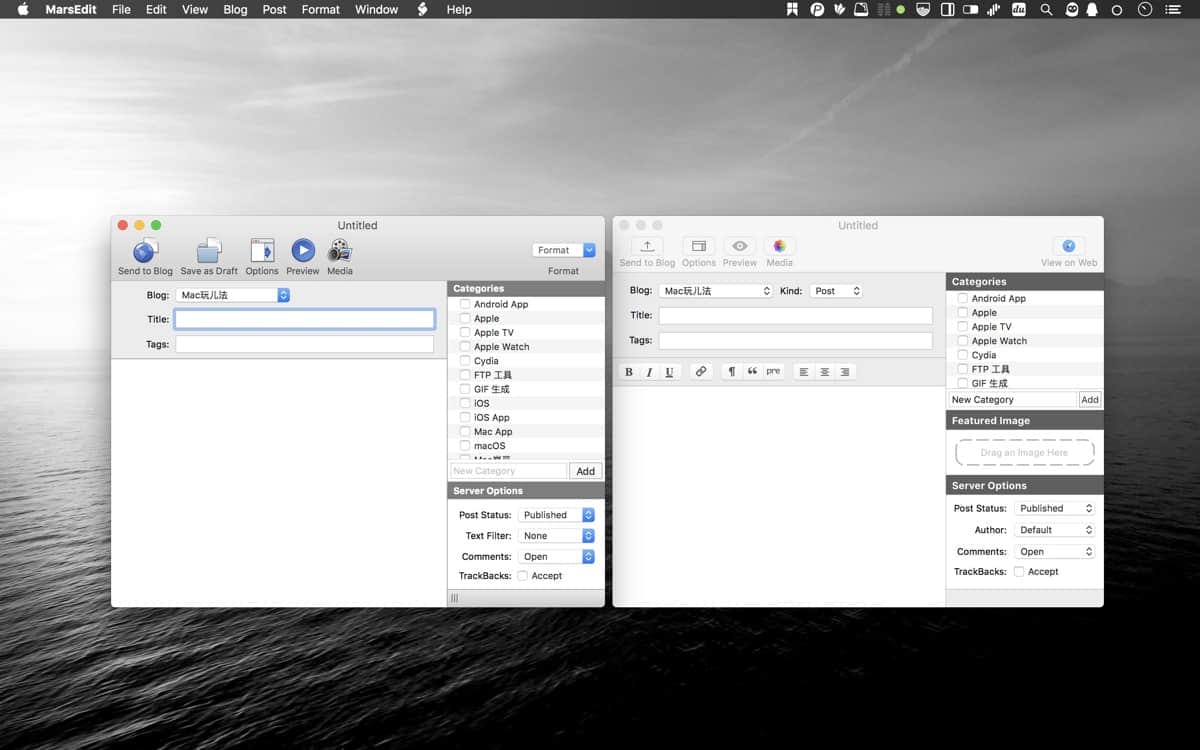Check Cydia category in right window
The width and height of the screenshot is (1200, 750).
click(963, 355)
